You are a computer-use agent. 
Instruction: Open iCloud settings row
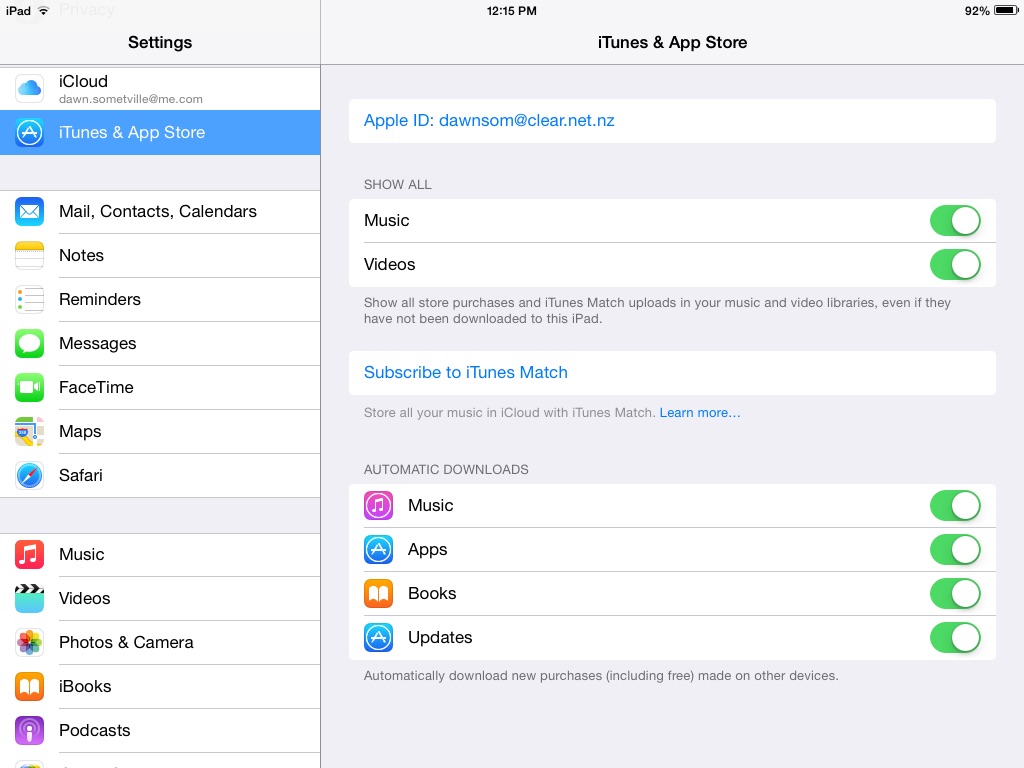click(160, 88)
